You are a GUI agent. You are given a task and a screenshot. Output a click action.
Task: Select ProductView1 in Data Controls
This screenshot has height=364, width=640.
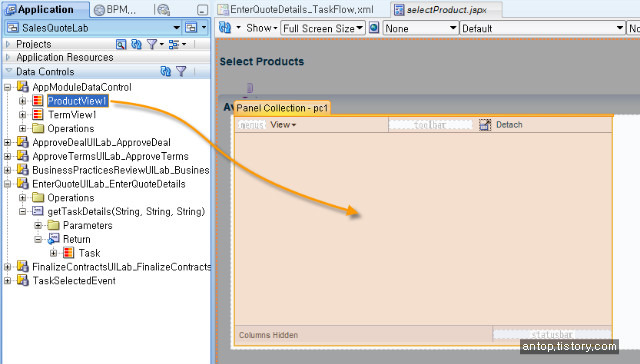(x=77, y=101)
